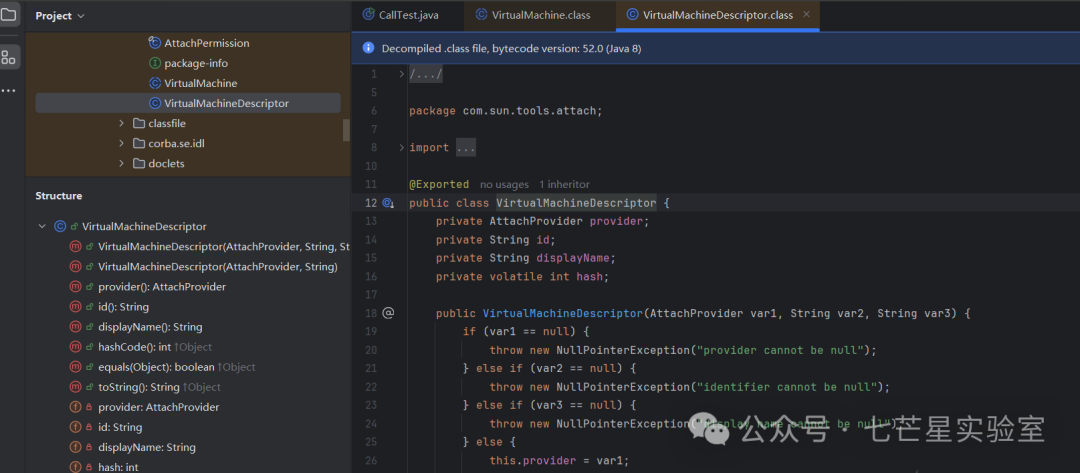Select equals(Object): boolean in Structure
Viewport: 1080px width, 473px height.
(x=156, y=367)
